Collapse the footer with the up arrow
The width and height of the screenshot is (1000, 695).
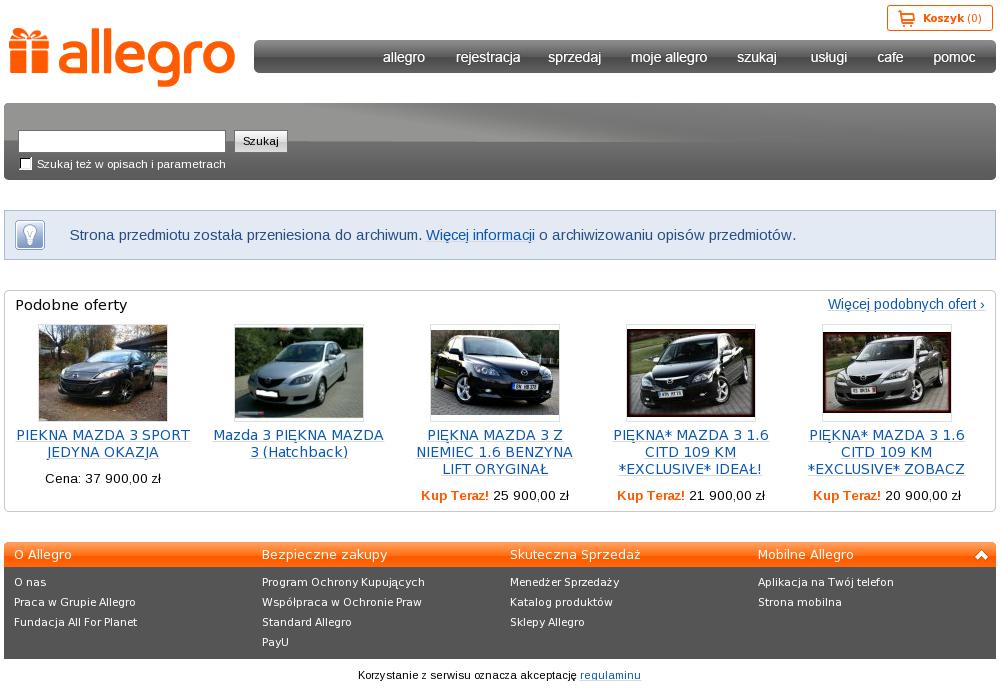tap(982, 555)
